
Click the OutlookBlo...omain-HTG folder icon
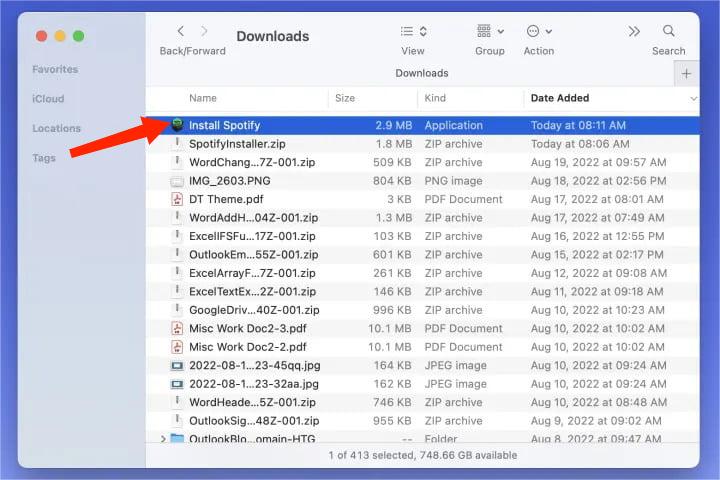pos(177,438)
